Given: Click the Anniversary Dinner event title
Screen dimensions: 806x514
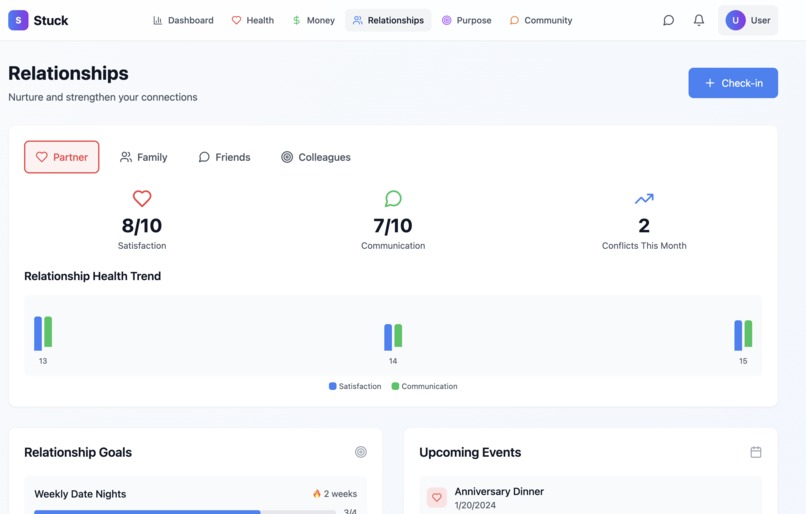Looking at the screenshot, I should pos(499,491).
